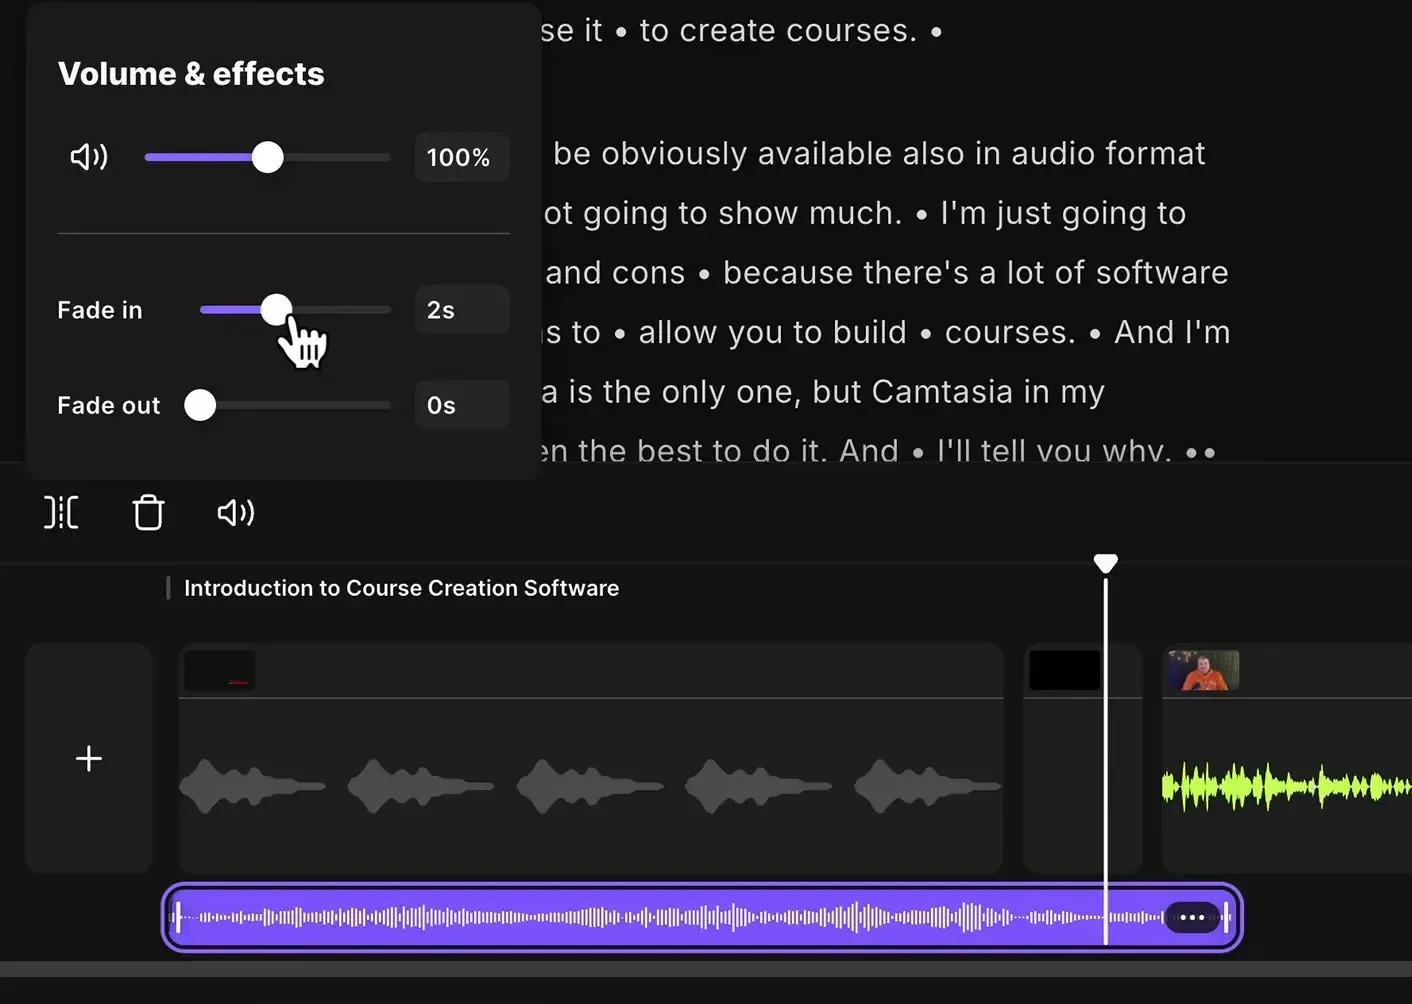The height and width of the screenshot is (1004, 1412).
Task: Add a new track with the plus icon
Action: (x=88, y=758)
